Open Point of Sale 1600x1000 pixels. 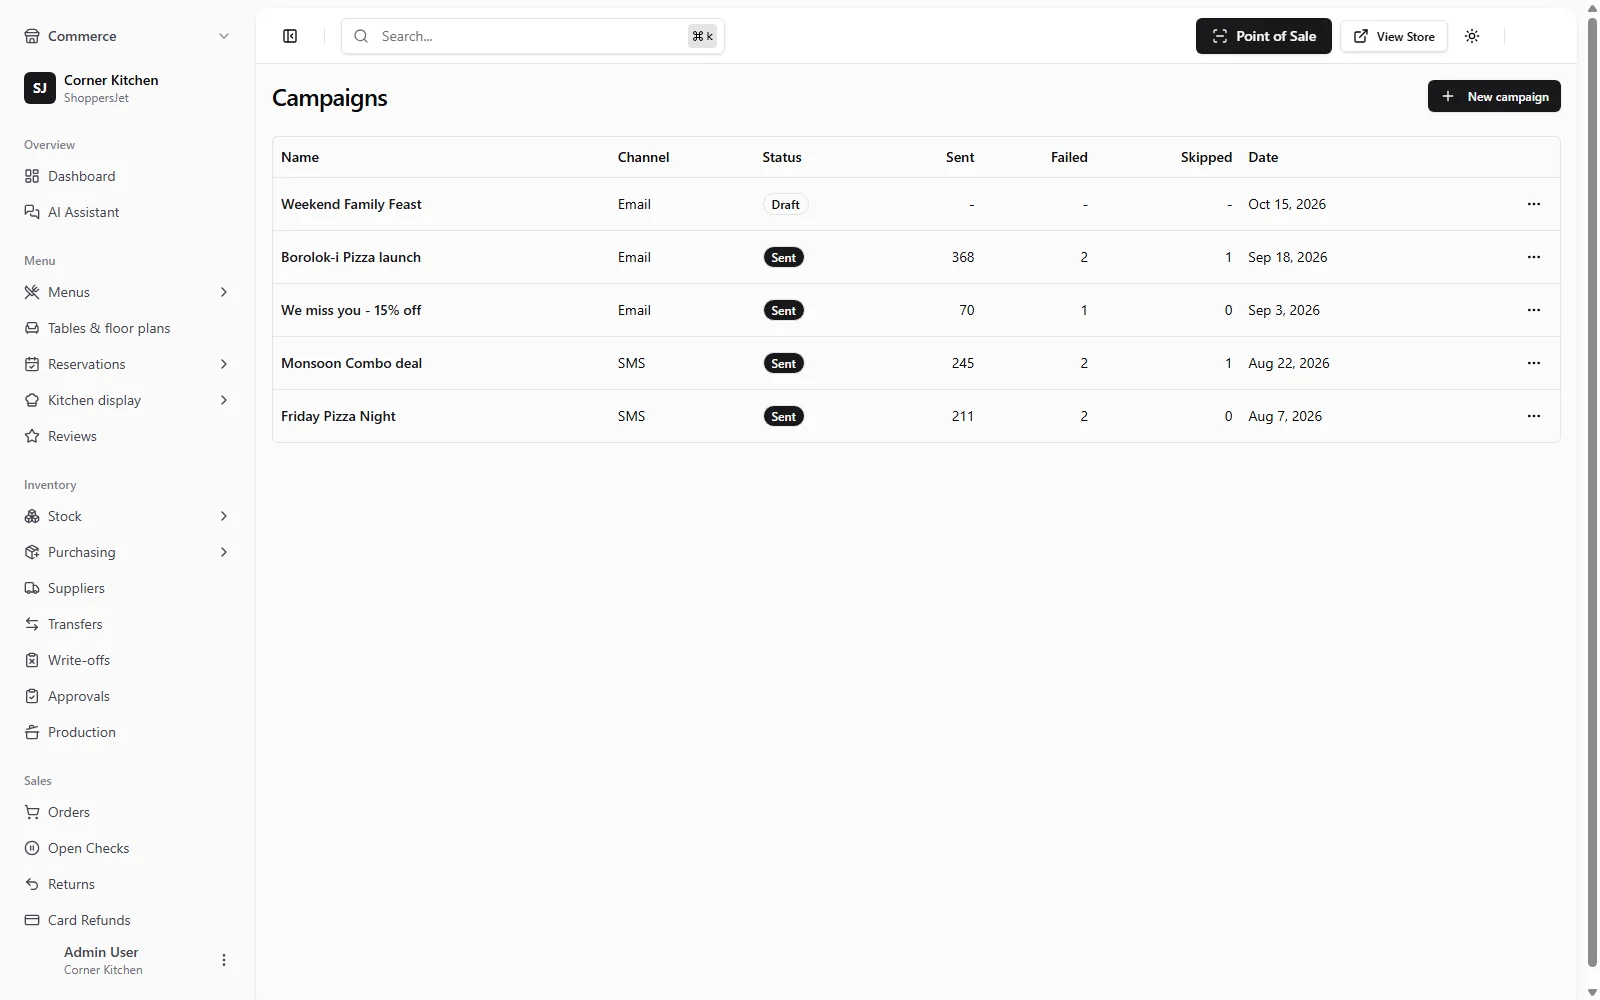tap(1263, 36)
